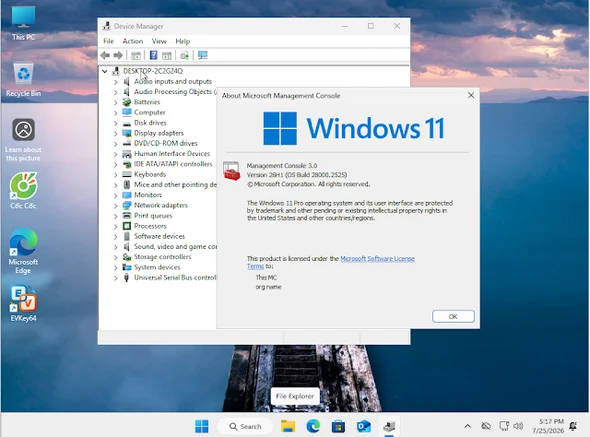
Task: Collapse the DESKTOP-2C2G24Q root node
Action: click(x=105, y=71)
